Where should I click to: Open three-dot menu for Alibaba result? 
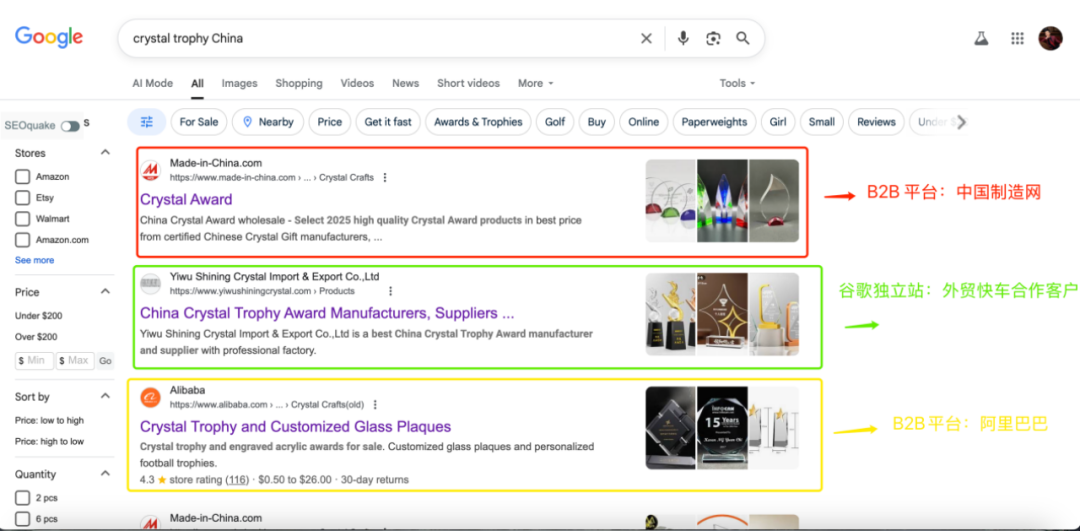point(375,405)
